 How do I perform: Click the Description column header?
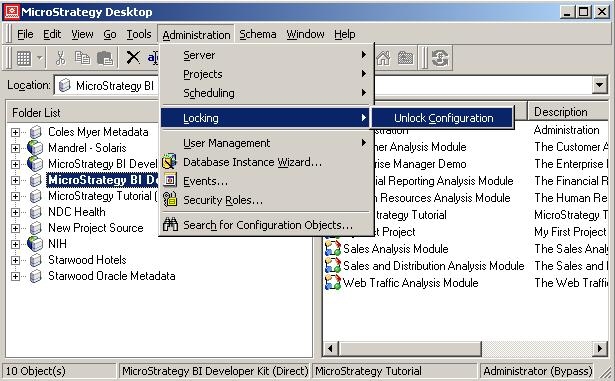coord(568,111)
